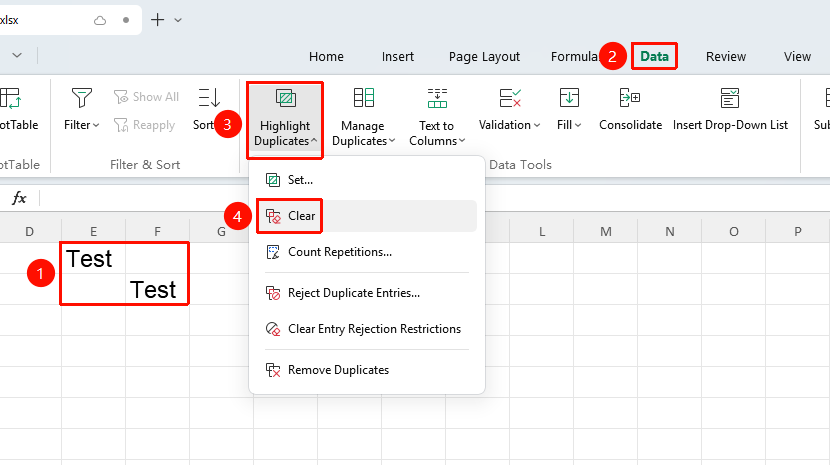Switch to Page Layout tab
Image resolution: width=830 pixels, height=465 pixels.
tap(484, 57)
